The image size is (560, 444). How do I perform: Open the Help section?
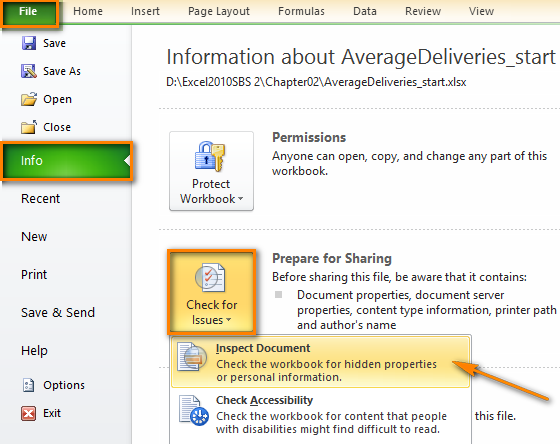[x=34, y=351]
